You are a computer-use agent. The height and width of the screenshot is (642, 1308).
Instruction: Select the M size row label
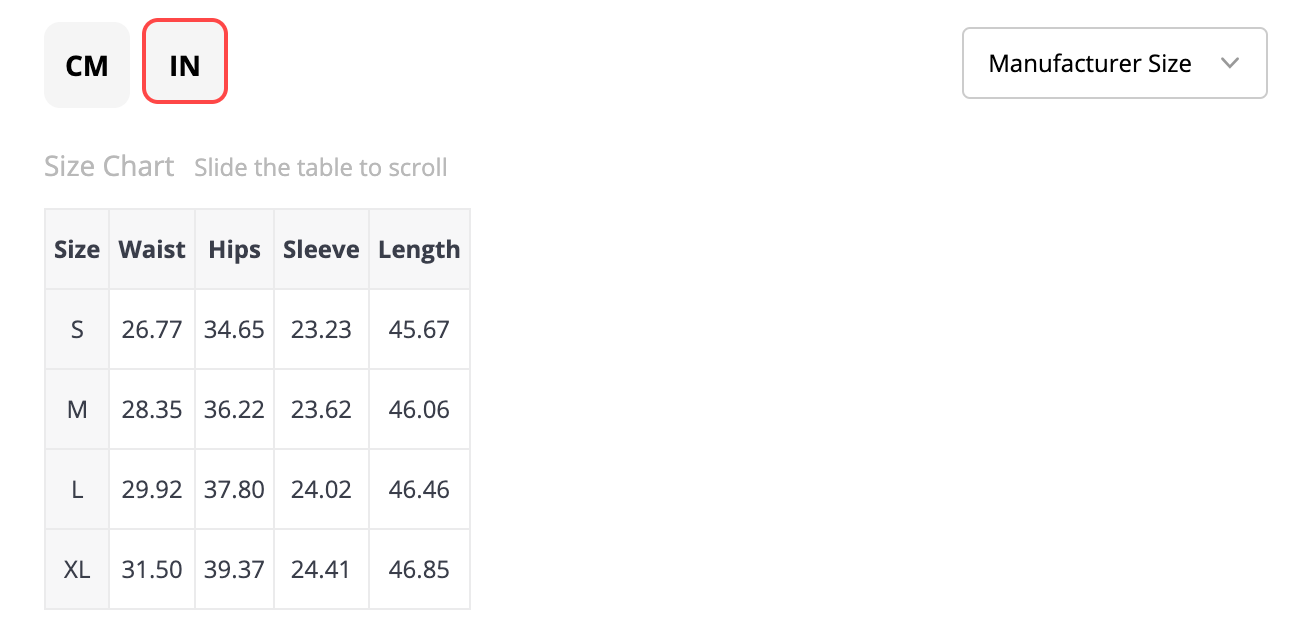(77, 410)
